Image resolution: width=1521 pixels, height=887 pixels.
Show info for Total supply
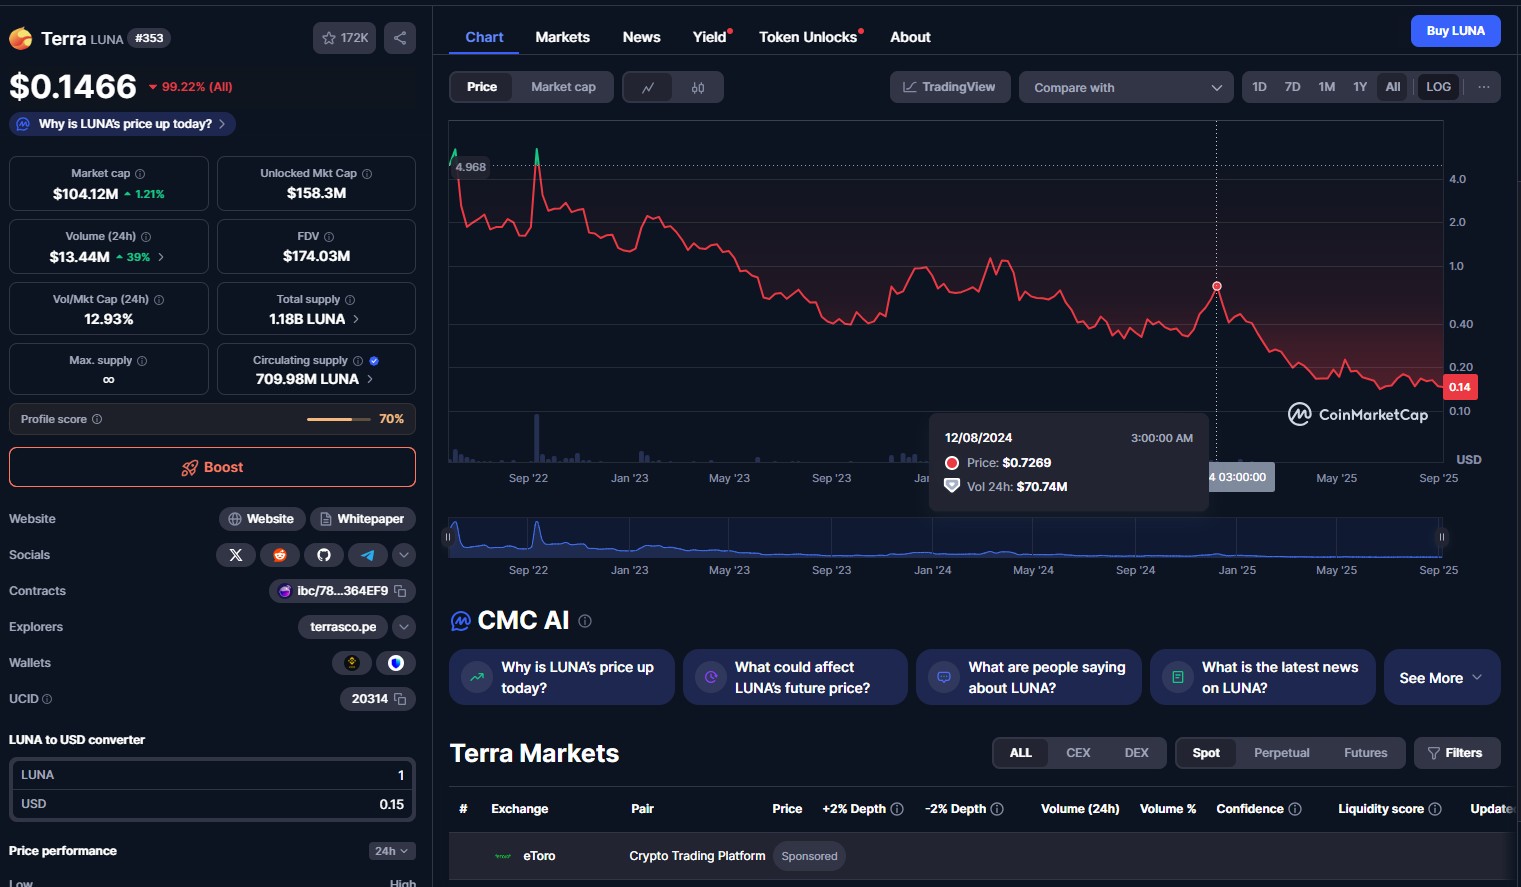click(x=350, y=300)
